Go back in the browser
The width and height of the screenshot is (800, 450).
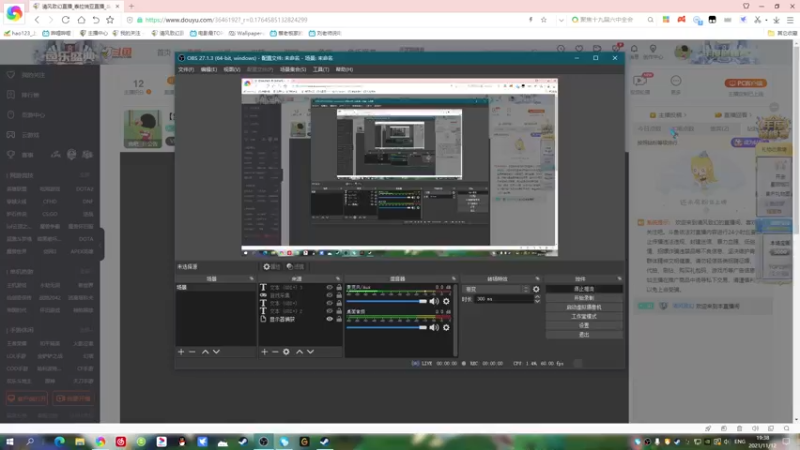pos(37,20)
